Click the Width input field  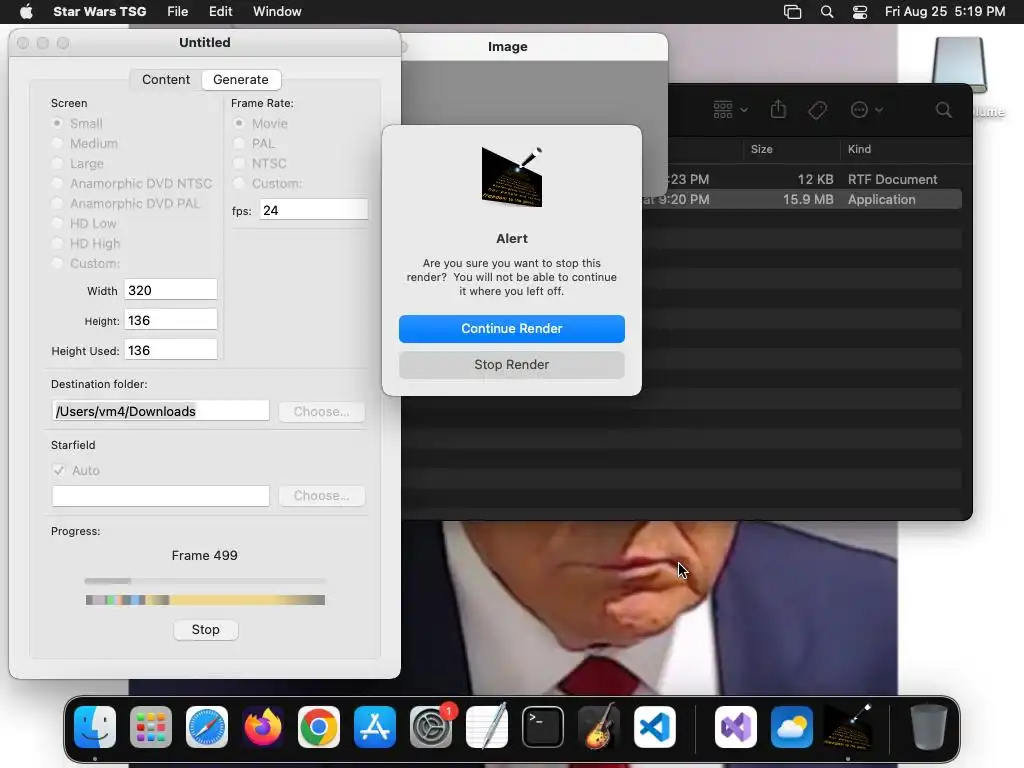click(x=171, y=290)
